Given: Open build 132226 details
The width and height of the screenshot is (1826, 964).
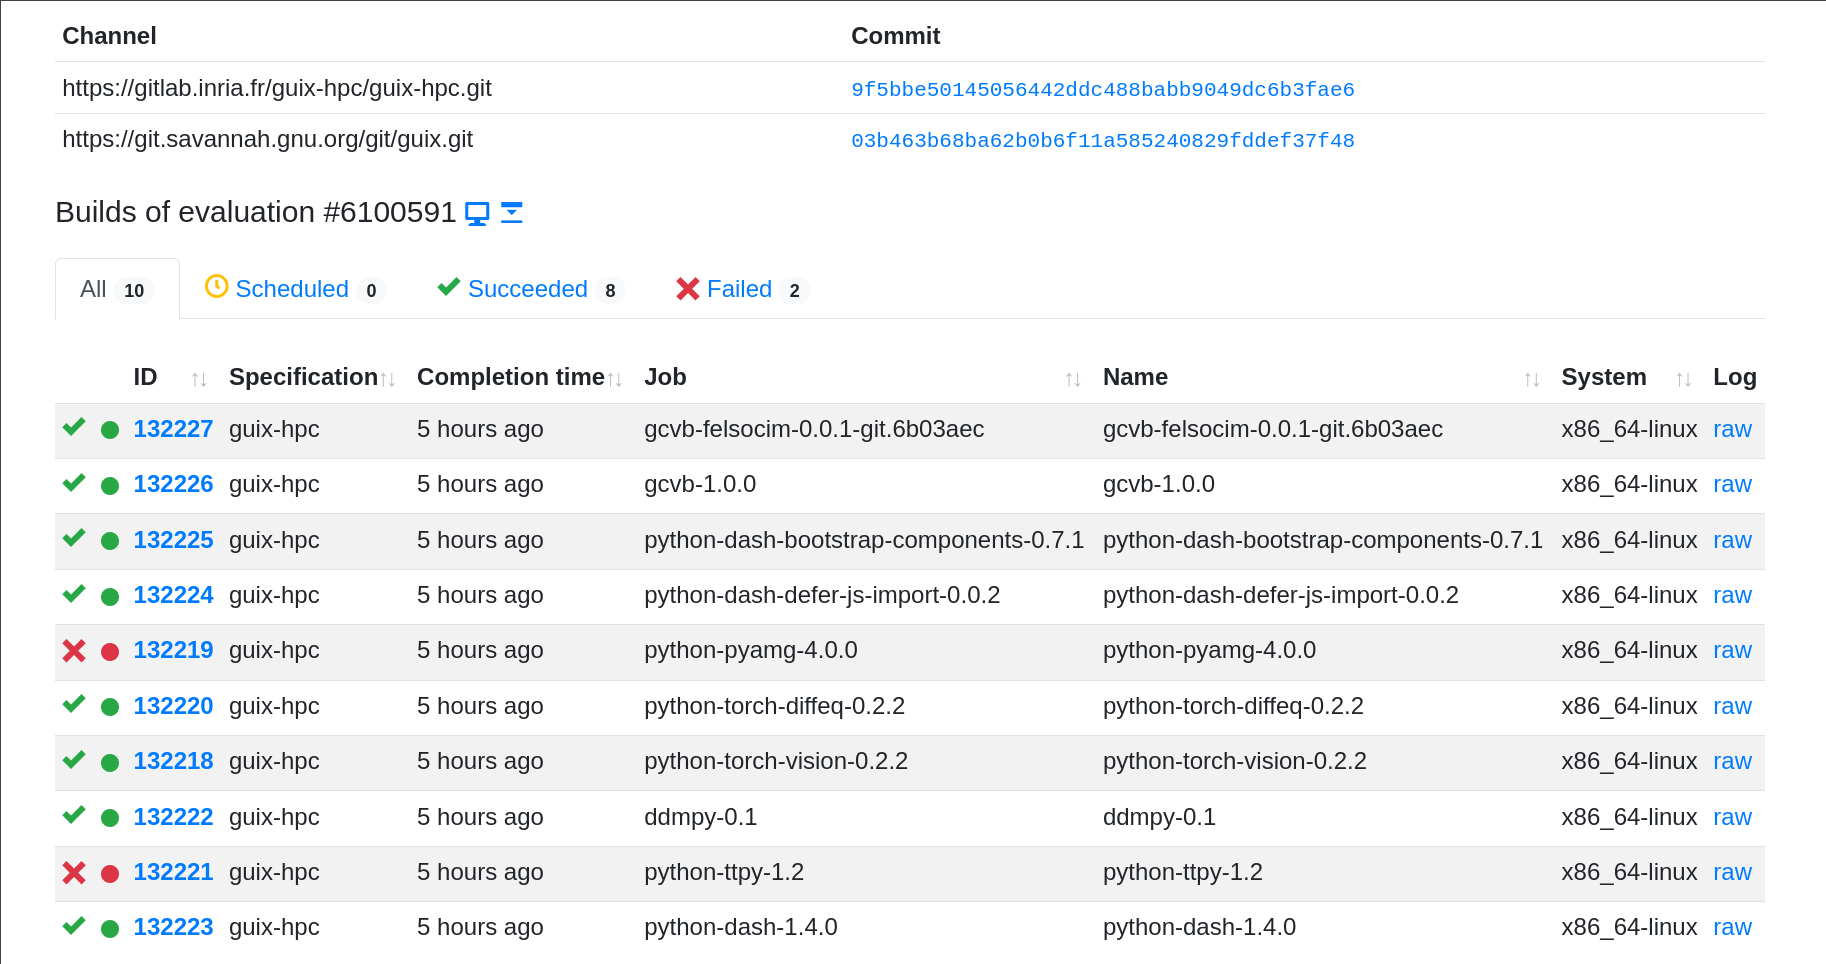Looking at the screenshot, I should tap(173, 484).
